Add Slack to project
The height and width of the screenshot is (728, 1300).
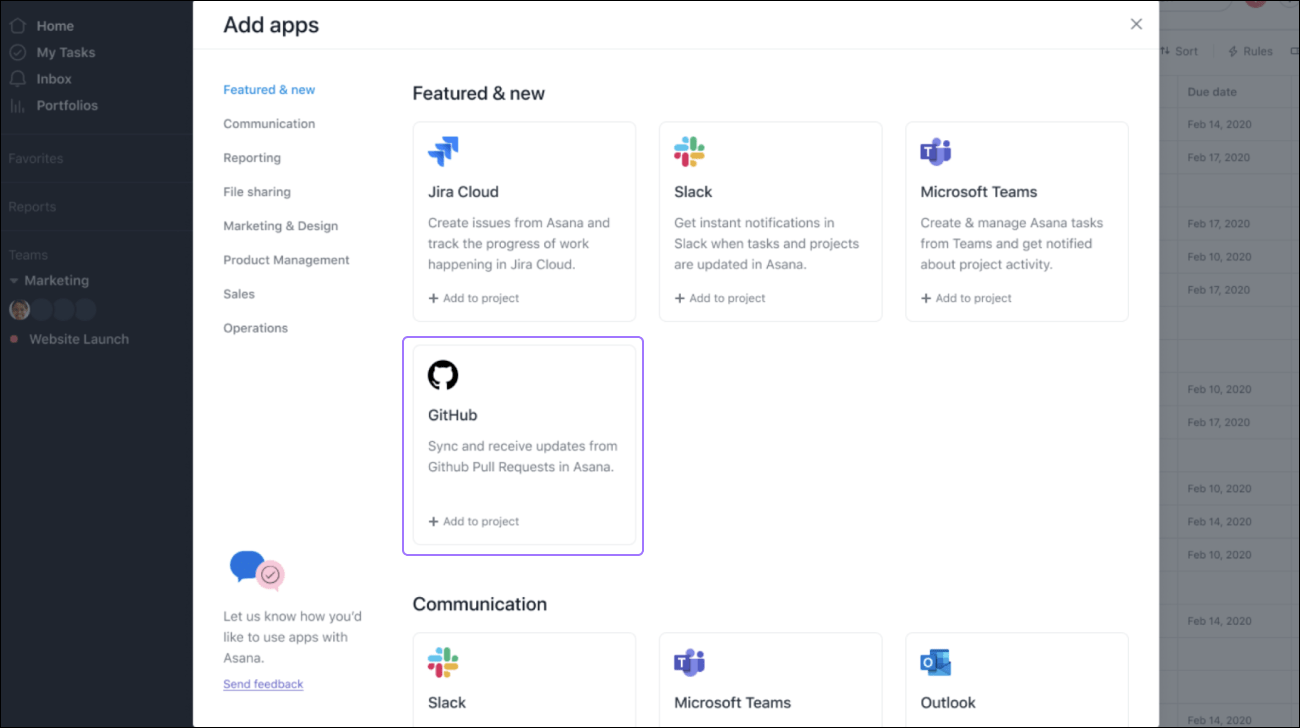pyautogui.click(x=720, y=298)
